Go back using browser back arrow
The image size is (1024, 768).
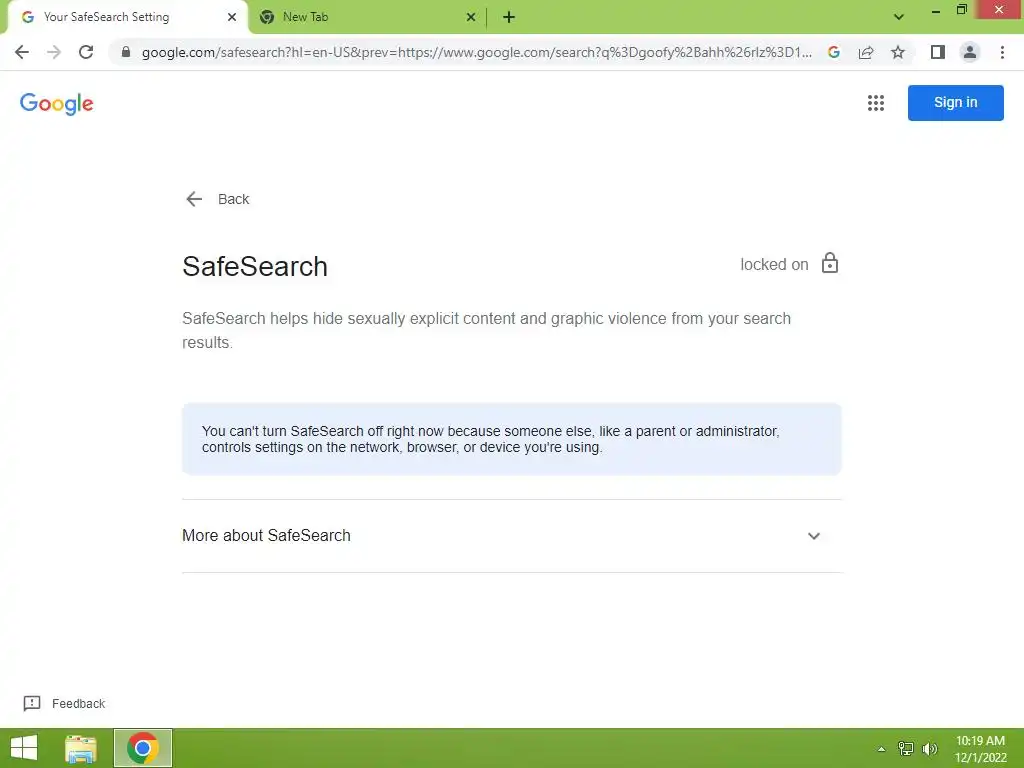22,52
